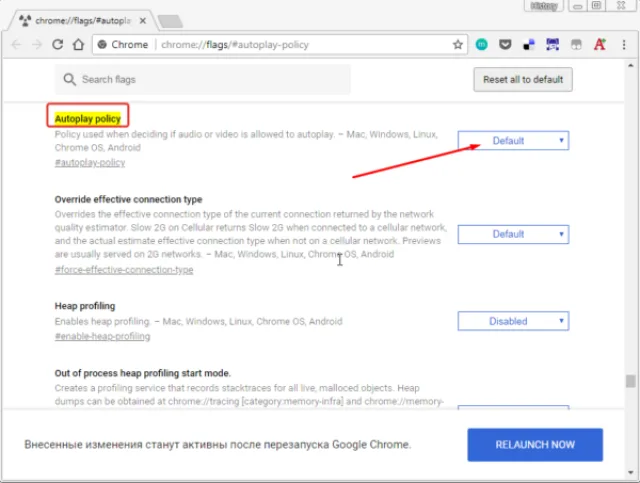Click the Search flags field
The height and width of the screenshot is (483, 640).
point(202,79)
